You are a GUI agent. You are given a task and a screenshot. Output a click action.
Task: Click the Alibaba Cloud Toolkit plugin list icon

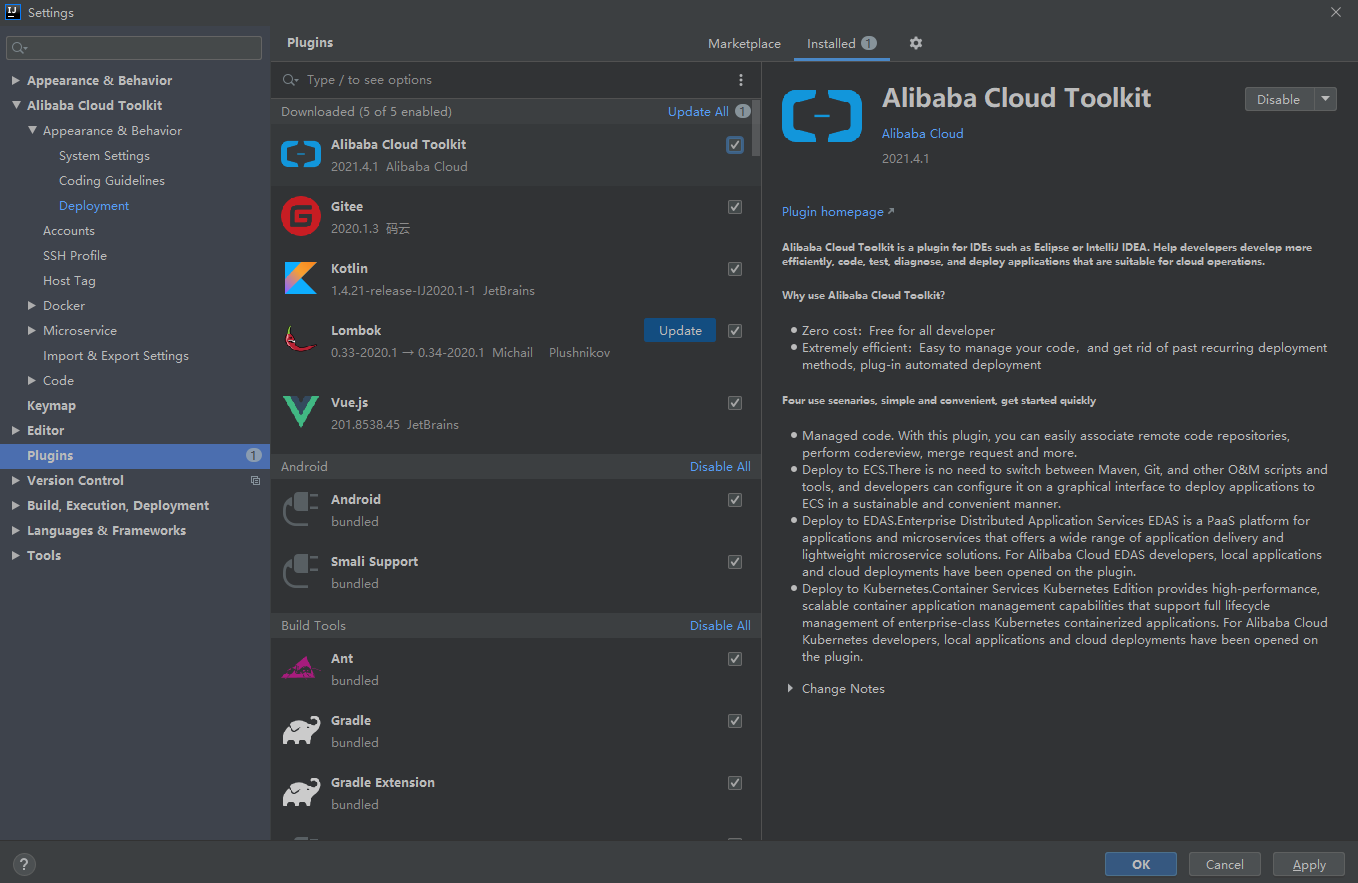pos(301,154)
